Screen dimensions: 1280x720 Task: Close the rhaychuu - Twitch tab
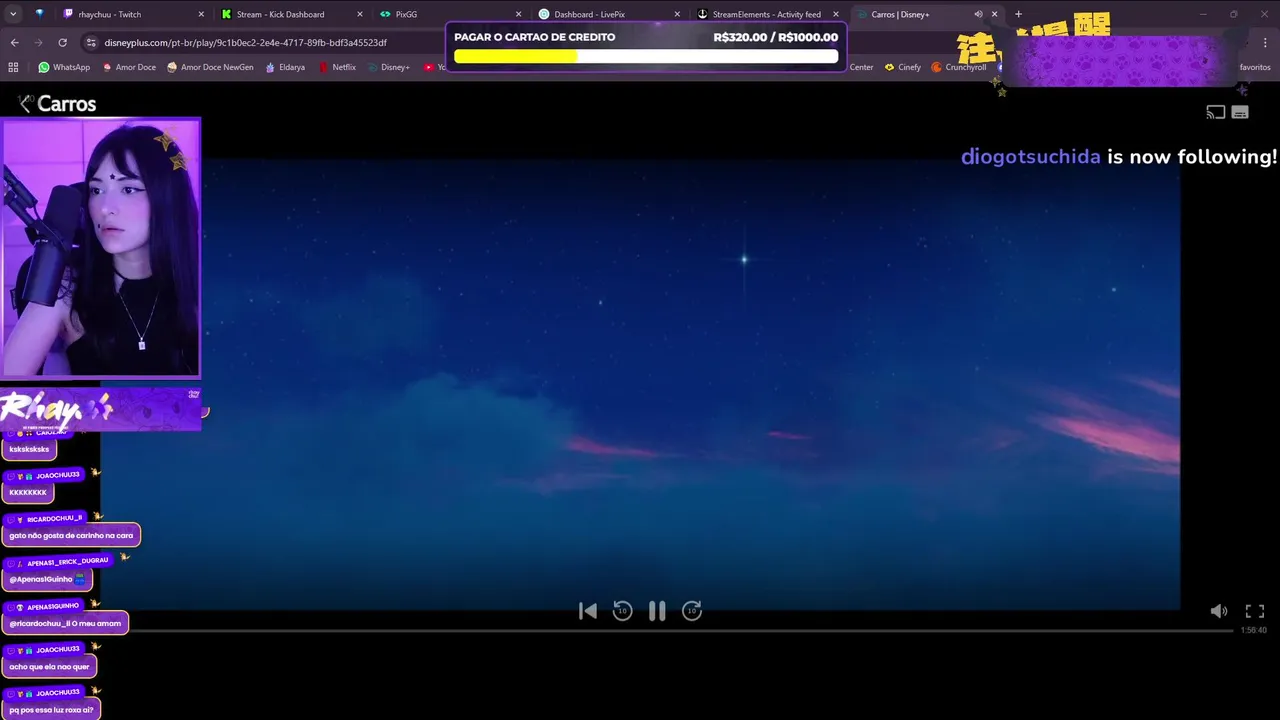pos(201,14)
